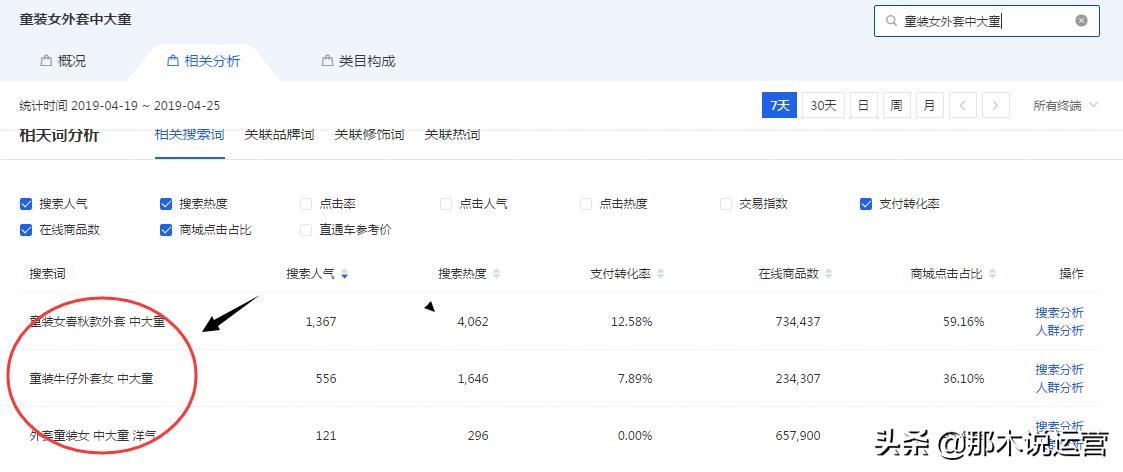Open 搜索分析 for 童装女春秋款外套 row
Image resolution: width=1123 pixels, height=472 pixels.
coord(1059,312)
